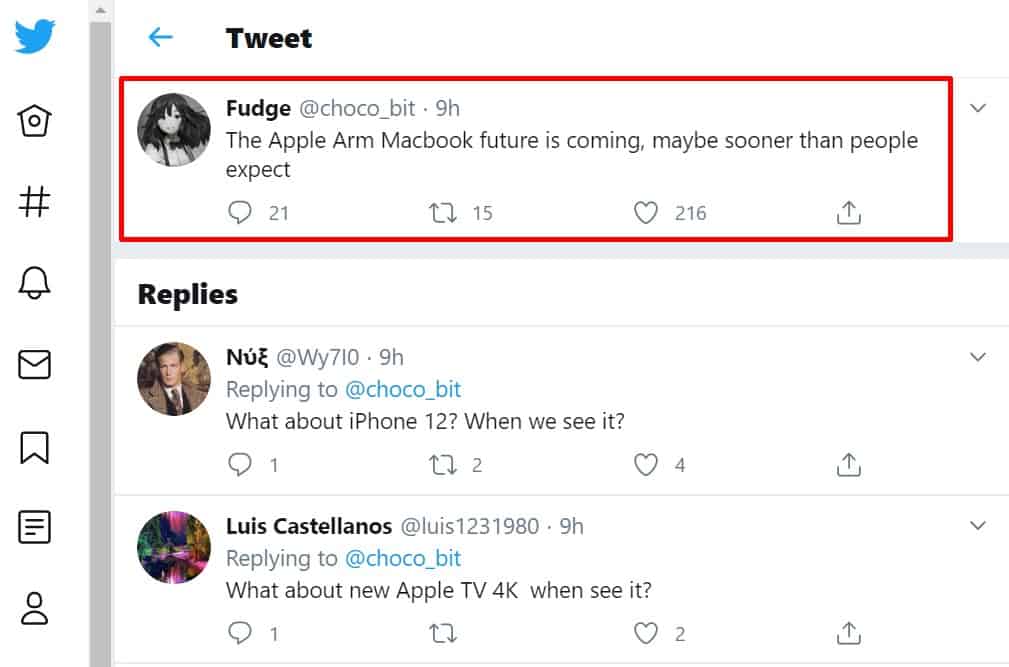Screen dimensions: 1009x667
Task: Open chevron menu on Luis Castellanos reply
Action: (x=978, y=525)
